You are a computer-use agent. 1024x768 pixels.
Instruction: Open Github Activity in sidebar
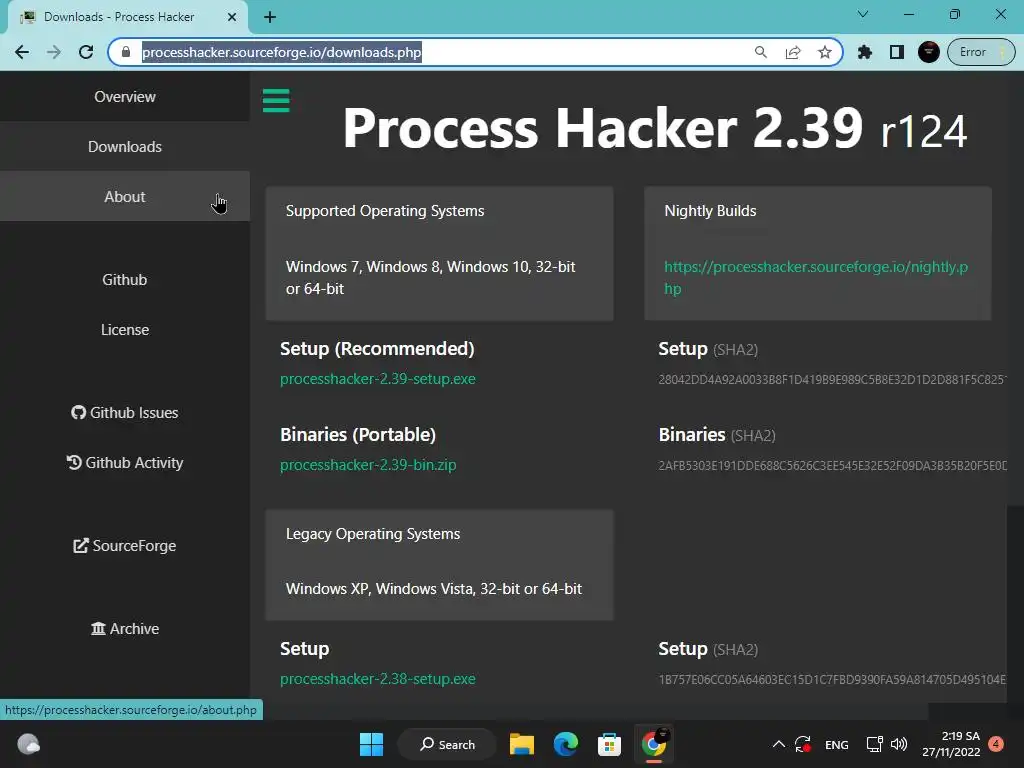[125, 463]
